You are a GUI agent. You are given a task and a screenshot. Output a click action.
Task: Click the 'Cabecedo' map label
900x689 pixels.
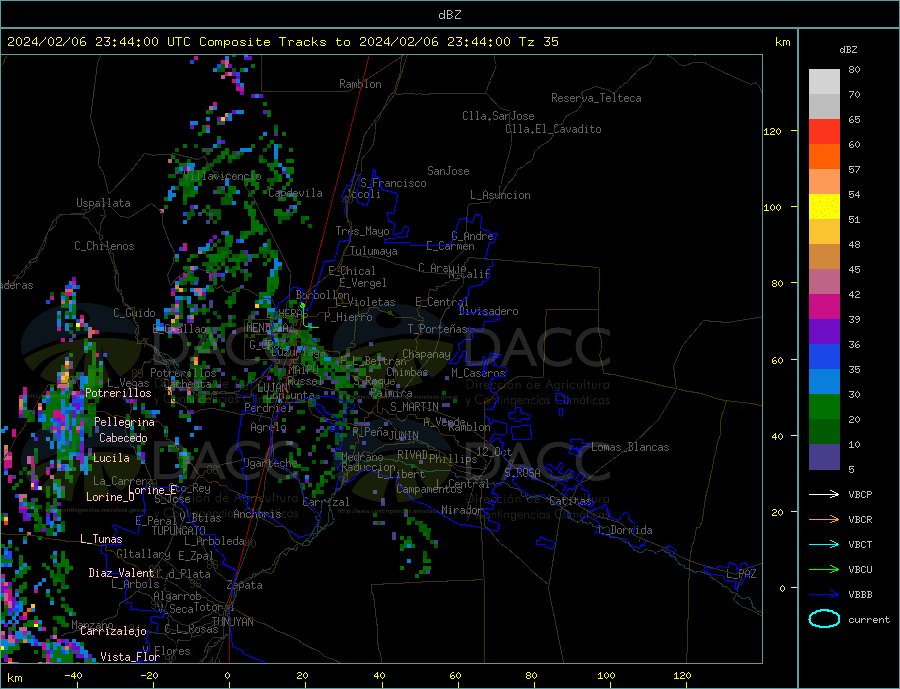click(x=123, y=438)
